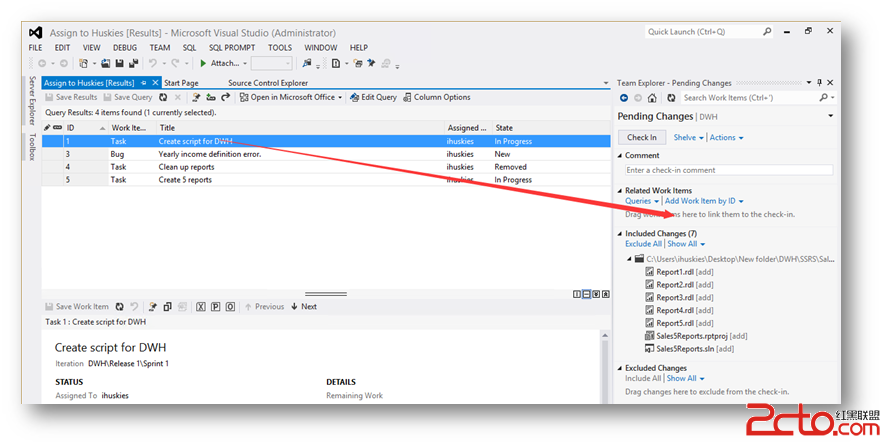The height and width of the screenshot is (446, 883).
Task: Open Add Work Item by ID dropdown
Action: point(704,201)
